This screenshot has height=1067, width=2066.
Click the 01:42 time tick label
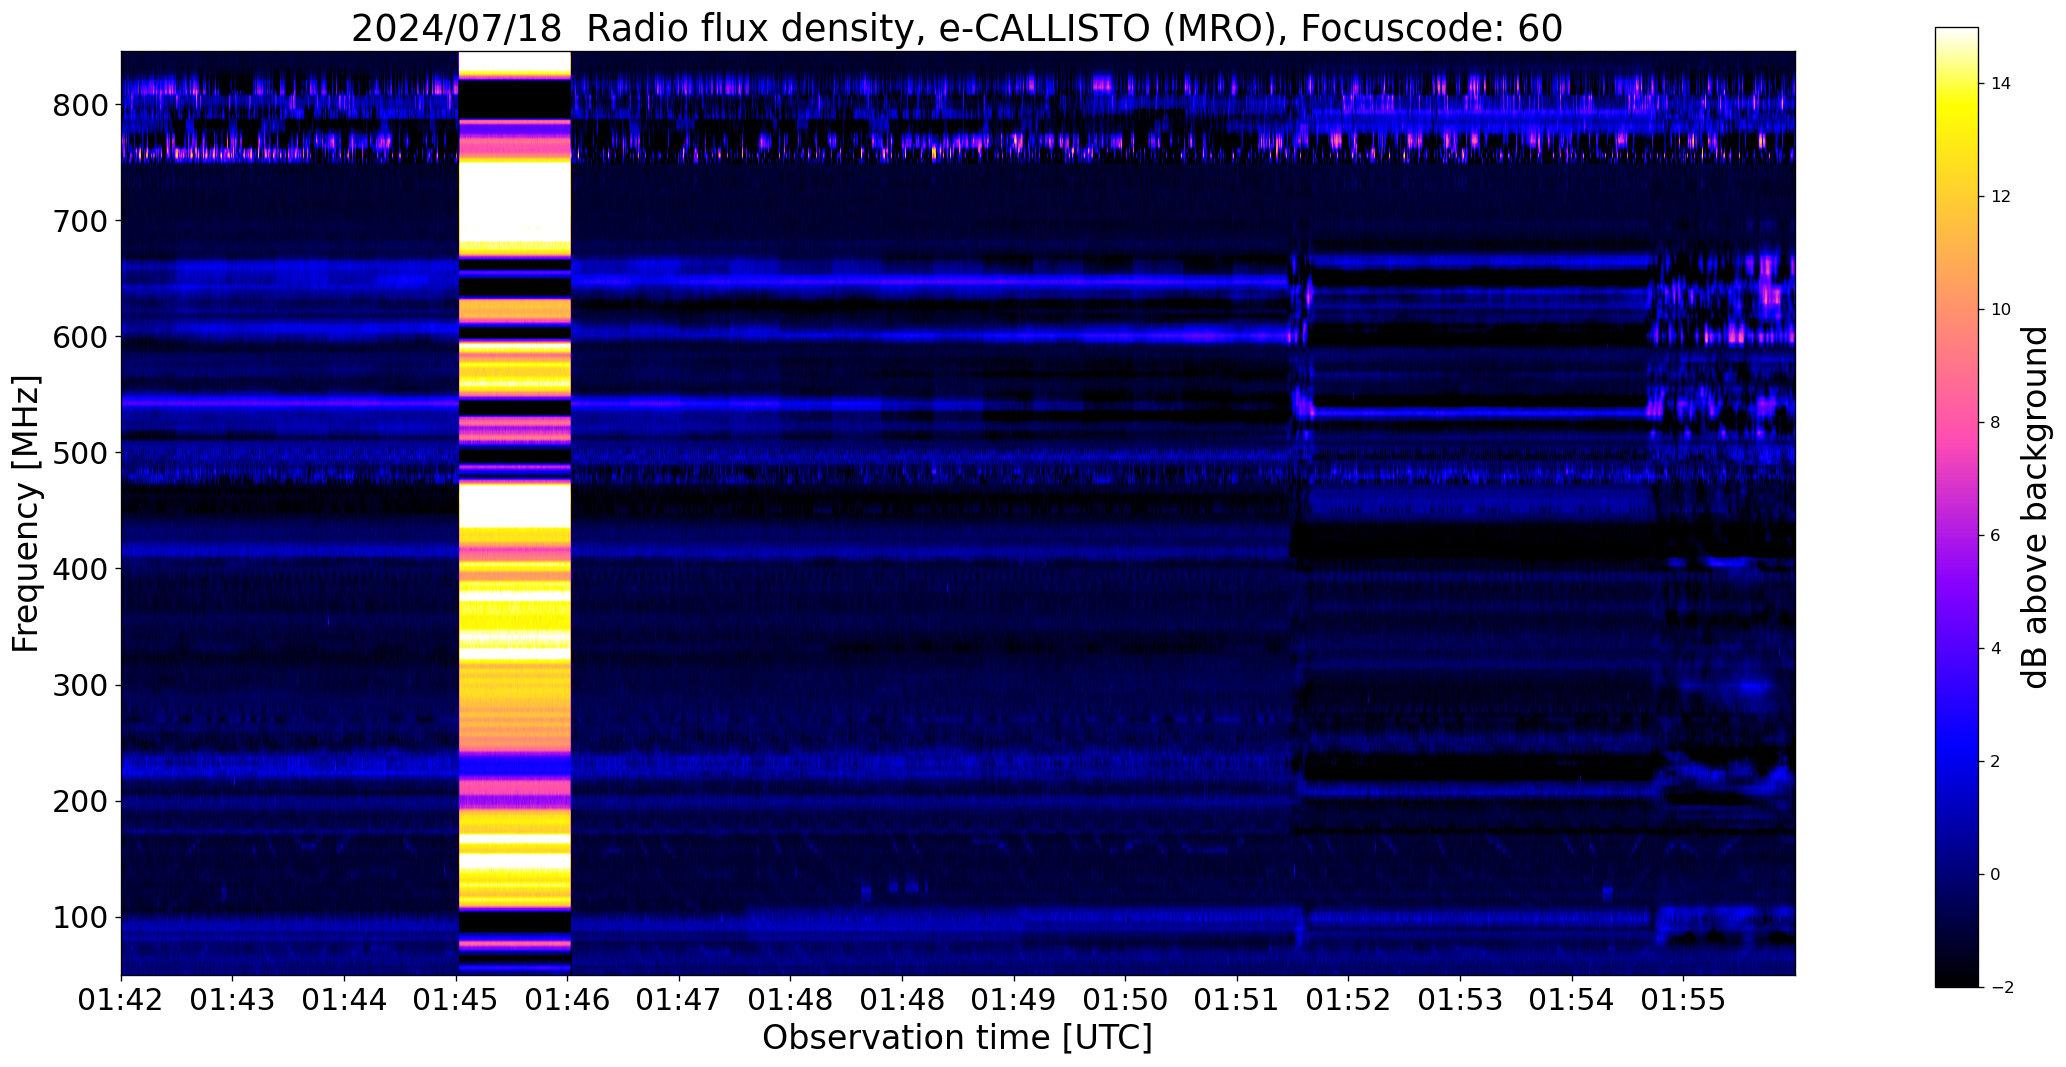click(121, 1000)
